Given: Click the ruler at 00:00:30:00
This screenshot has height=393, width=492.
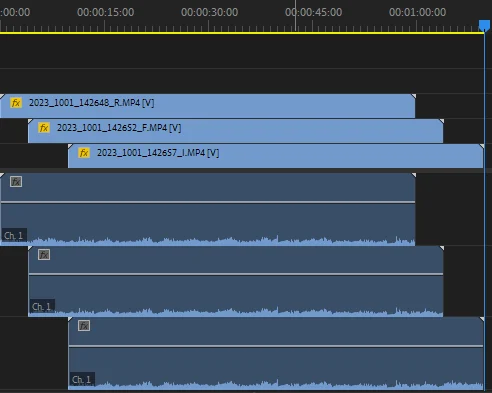Looking at the screenshot, I should pyautogui.click(x=209, y=12).
